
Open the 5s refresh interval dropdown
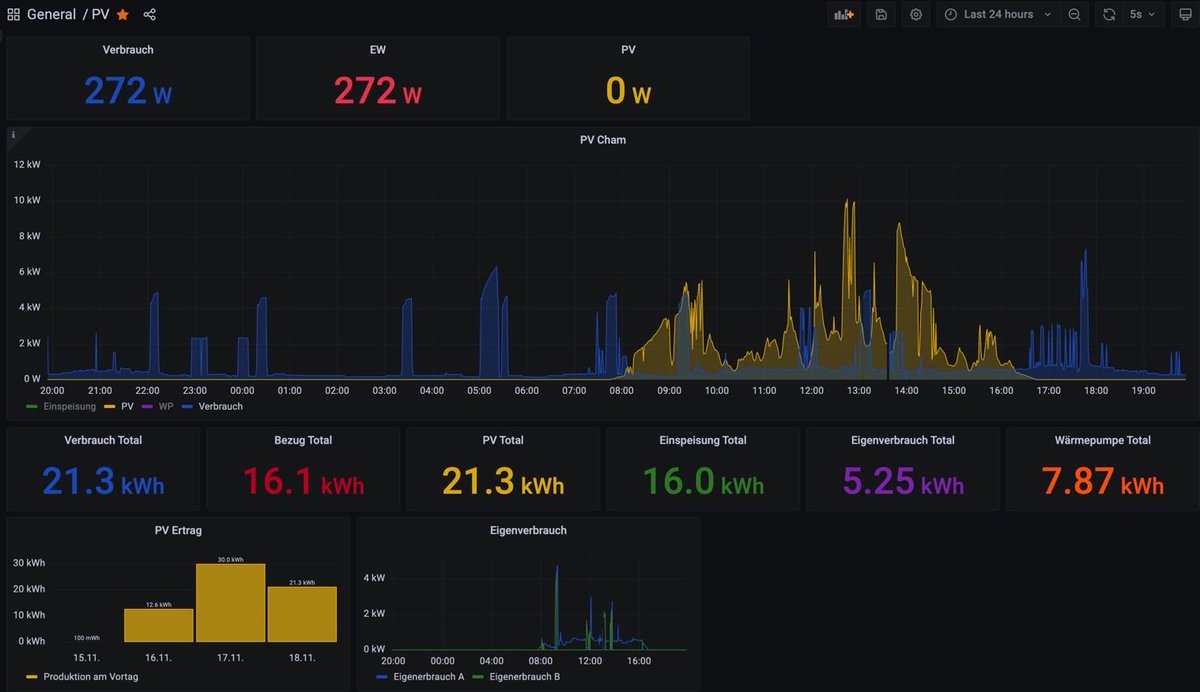1142,15
